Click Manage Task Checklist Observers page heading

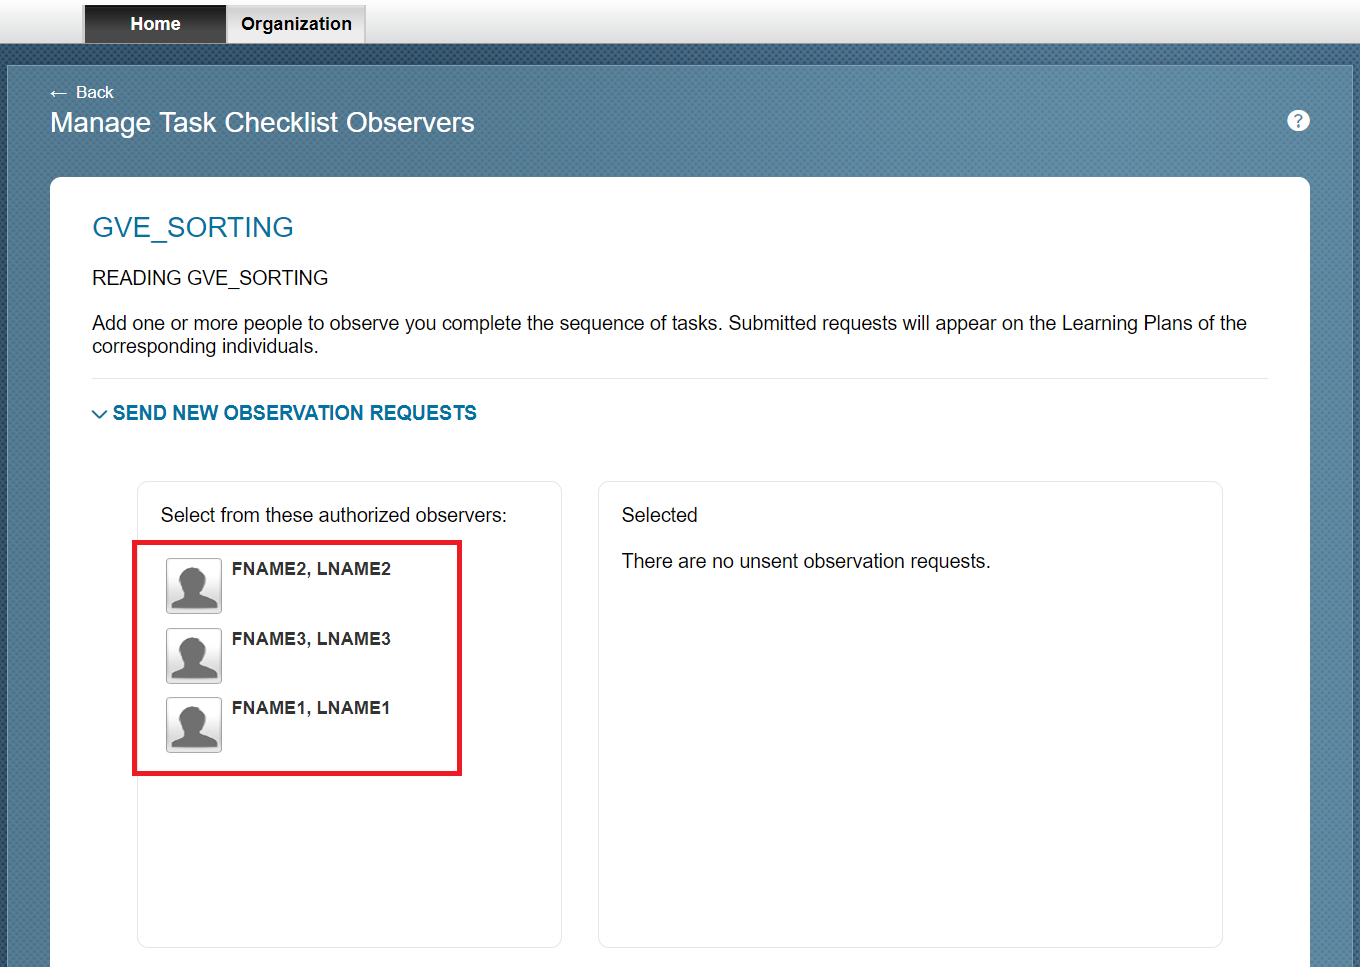pyautogui.click(x=262, y=123)
